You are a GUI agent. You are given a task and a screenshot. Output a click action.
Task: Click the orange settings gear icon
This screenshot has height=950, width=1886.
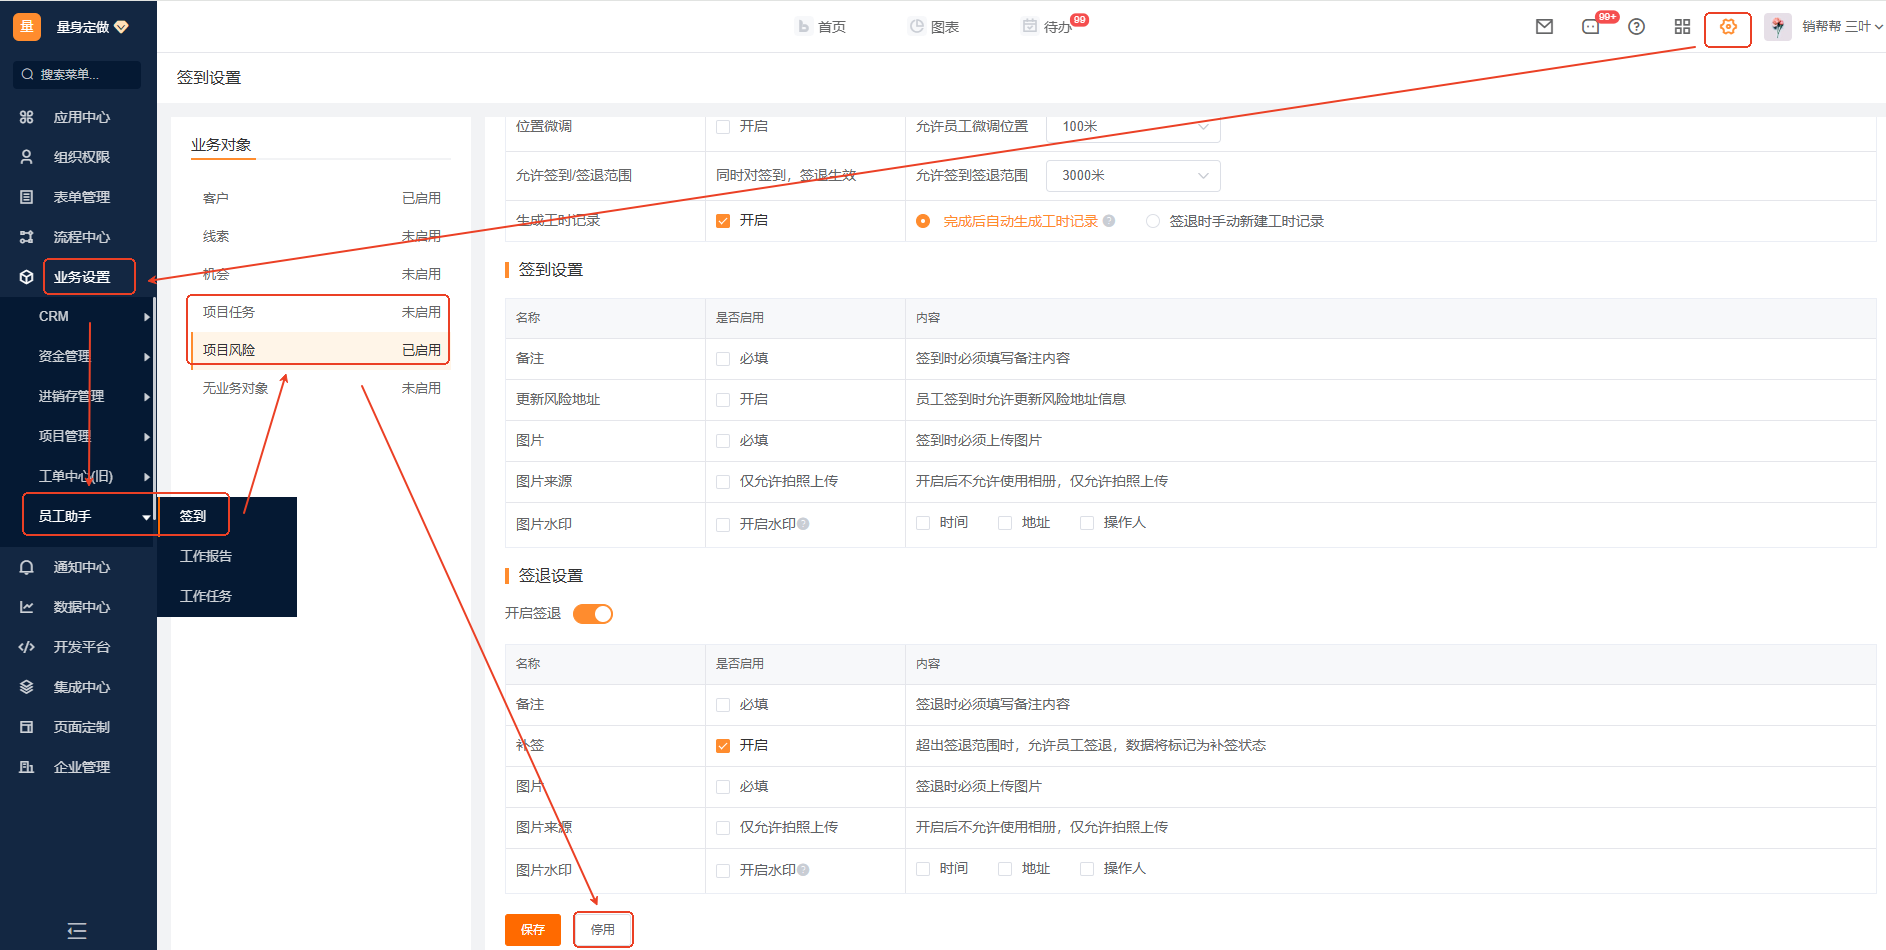[x=1728, y=27]
